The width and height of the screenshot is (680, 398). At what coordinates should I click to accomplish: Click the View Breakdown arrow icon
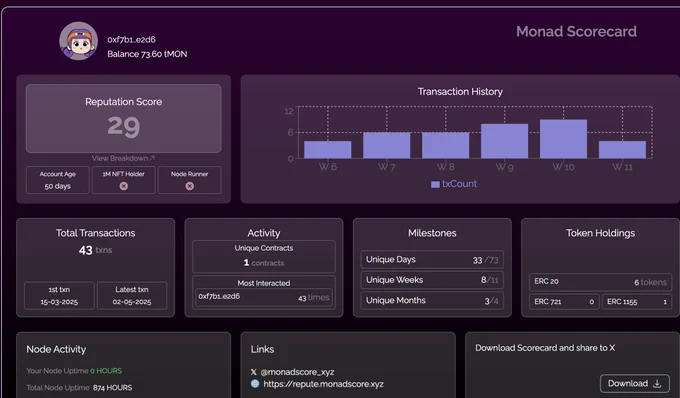point(152,158)
